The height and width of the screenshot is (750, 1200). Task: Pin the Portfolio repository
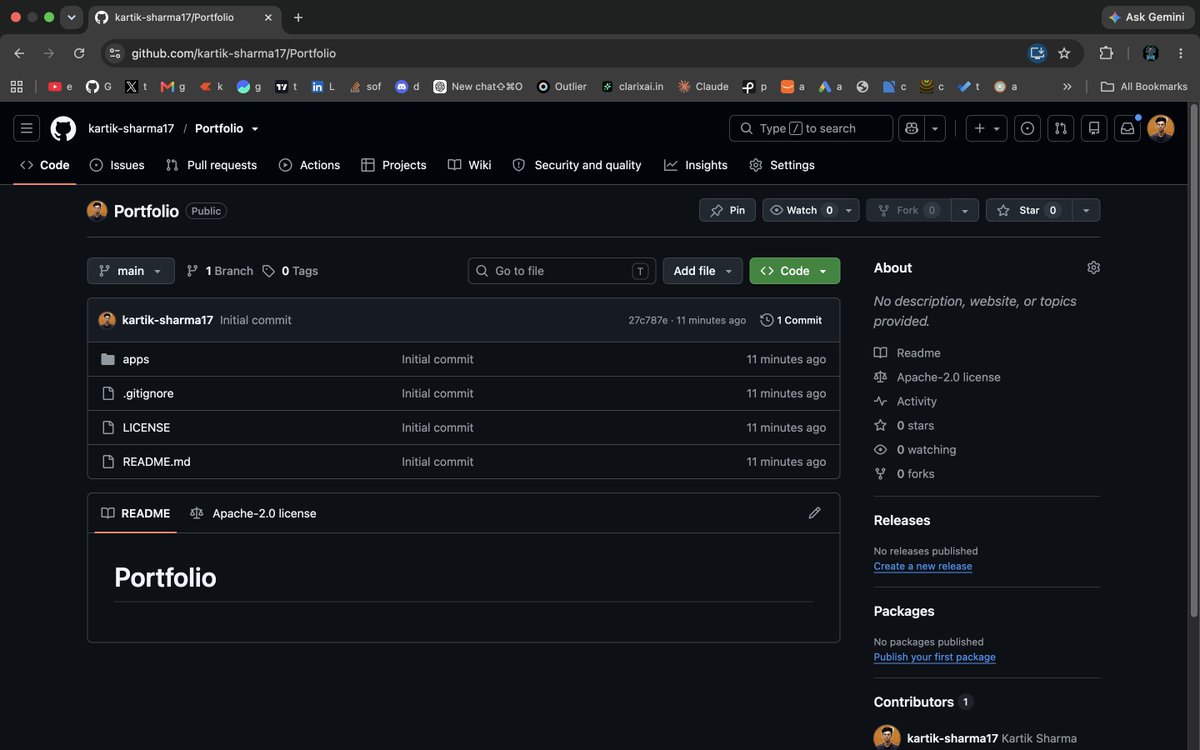point(727,210)
